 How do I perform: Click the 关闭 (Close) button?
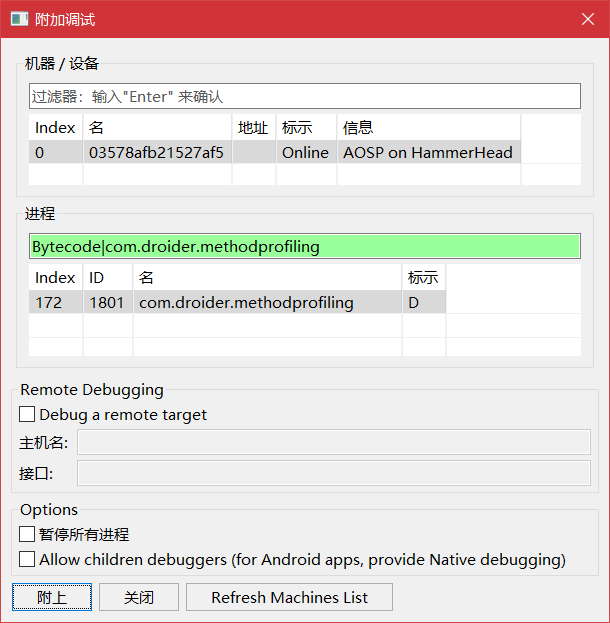pyautogui.click(x=139, y=597)
